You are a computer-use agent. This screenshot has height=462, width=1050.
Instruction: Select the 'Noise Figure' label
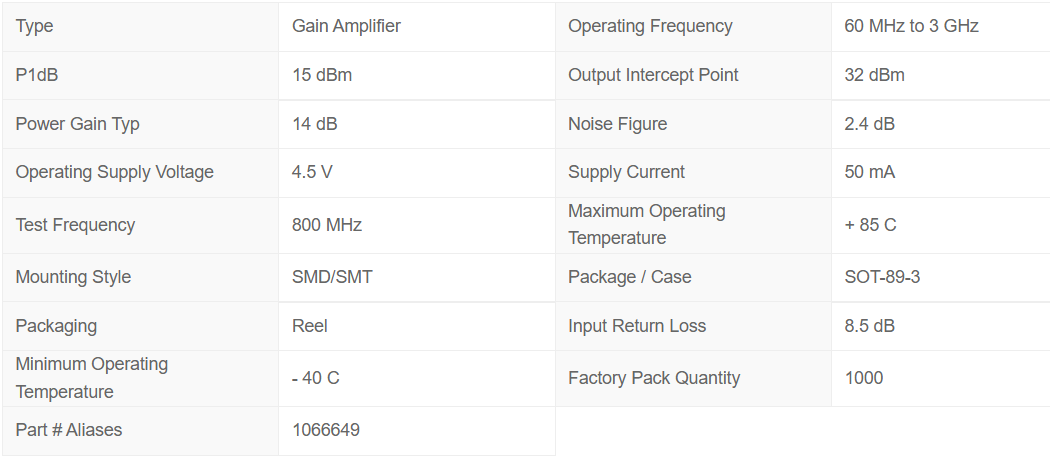617,124
